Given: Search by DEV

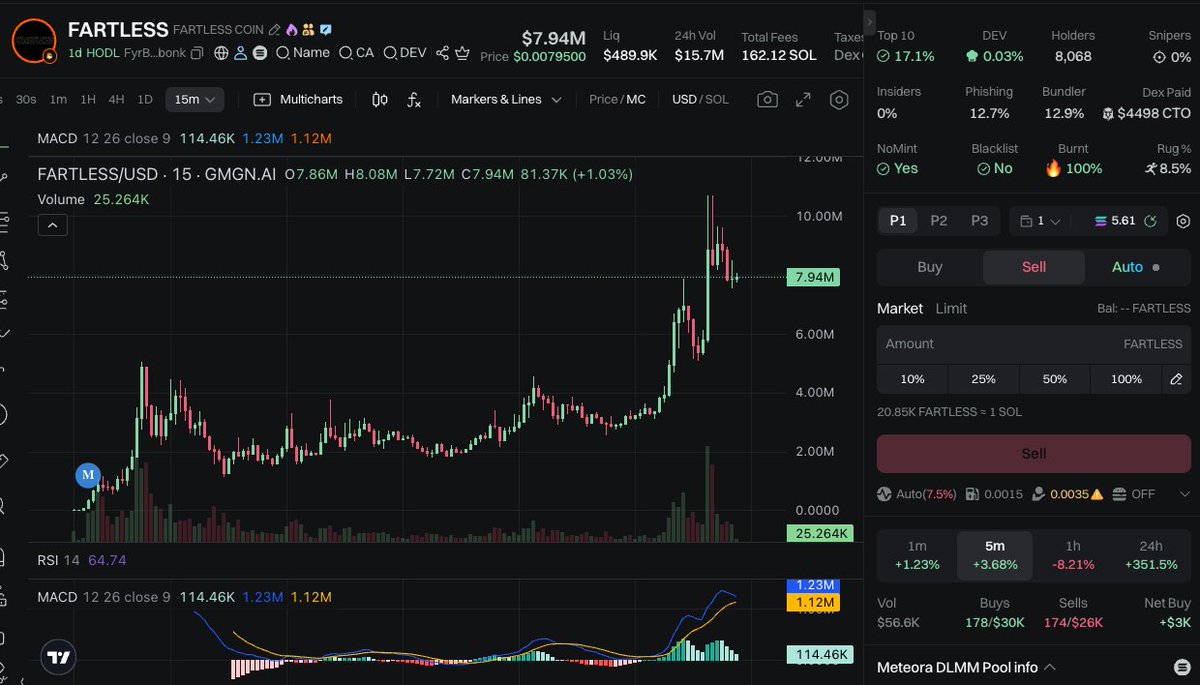Looking at the screenshot, I should pos(405,53).
